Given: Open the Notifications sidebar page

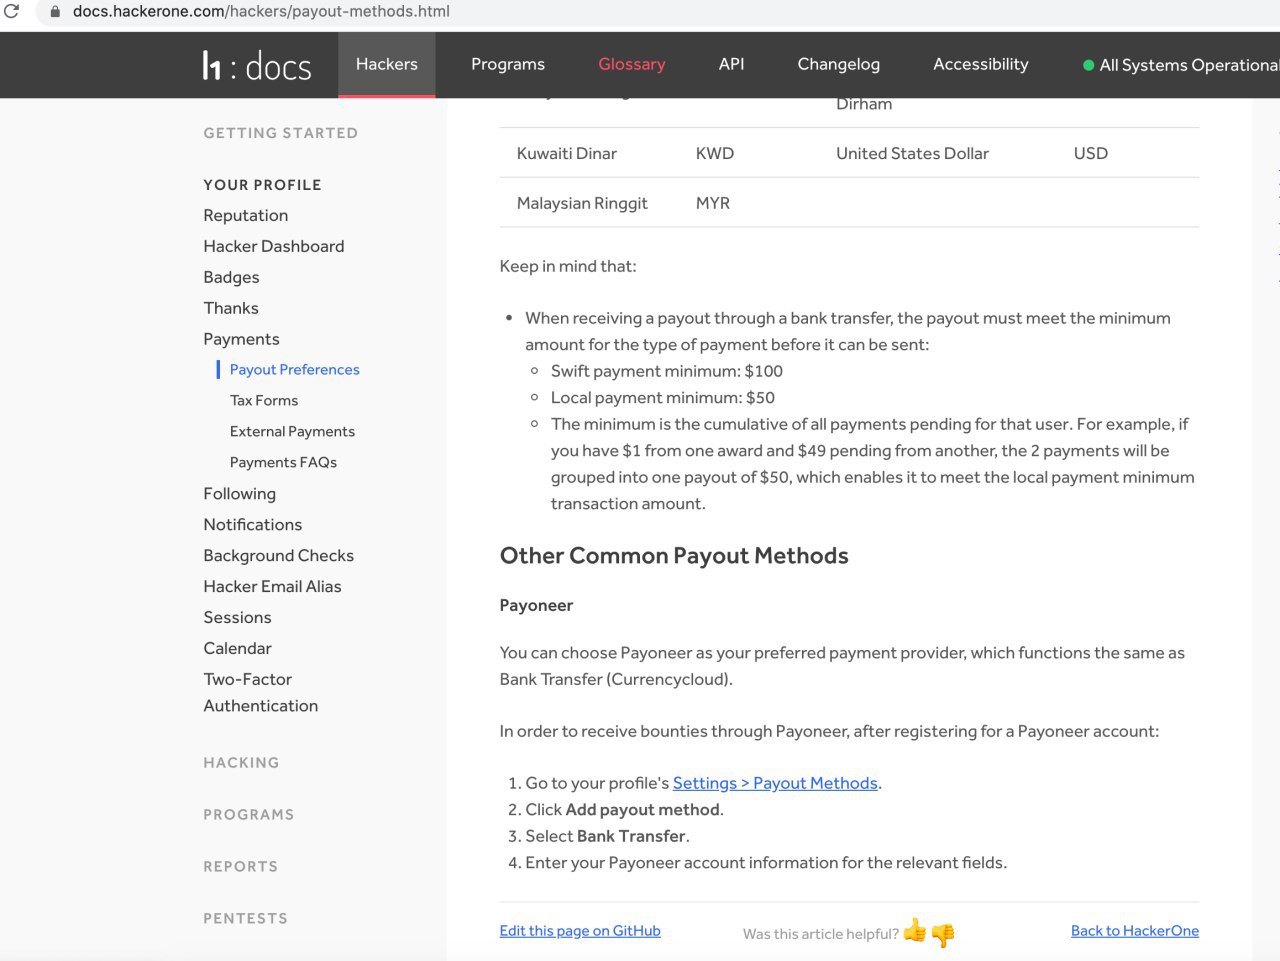Looking at the screenshot, I should 253,525.
